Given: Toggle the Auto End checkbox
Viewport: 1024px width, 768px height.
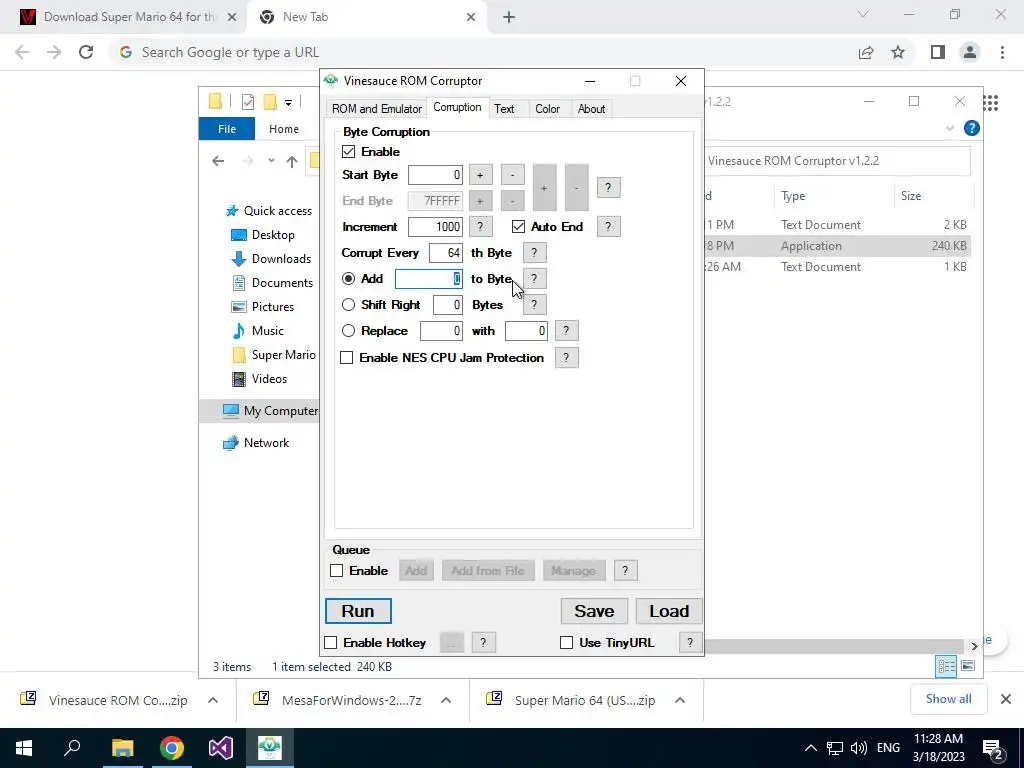Looking at the screenshot, I should [519, 227].
